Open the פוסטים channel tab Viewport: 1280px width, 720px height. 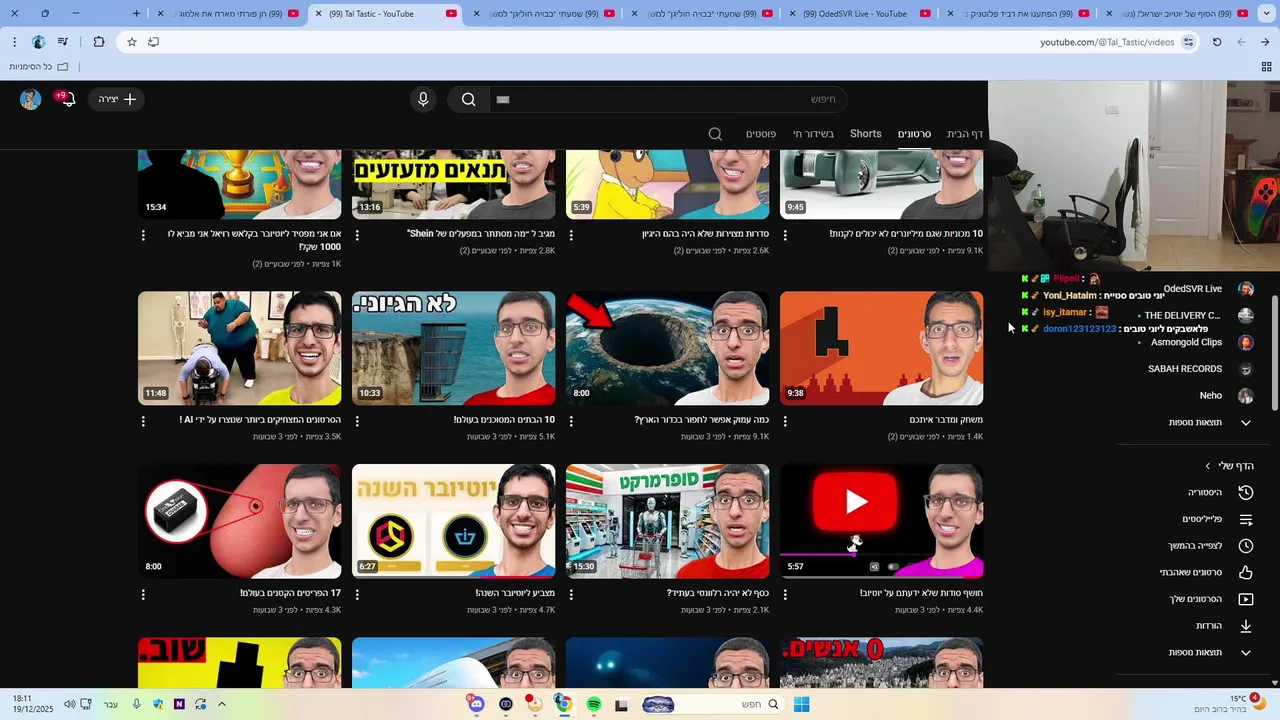[761, 134]
